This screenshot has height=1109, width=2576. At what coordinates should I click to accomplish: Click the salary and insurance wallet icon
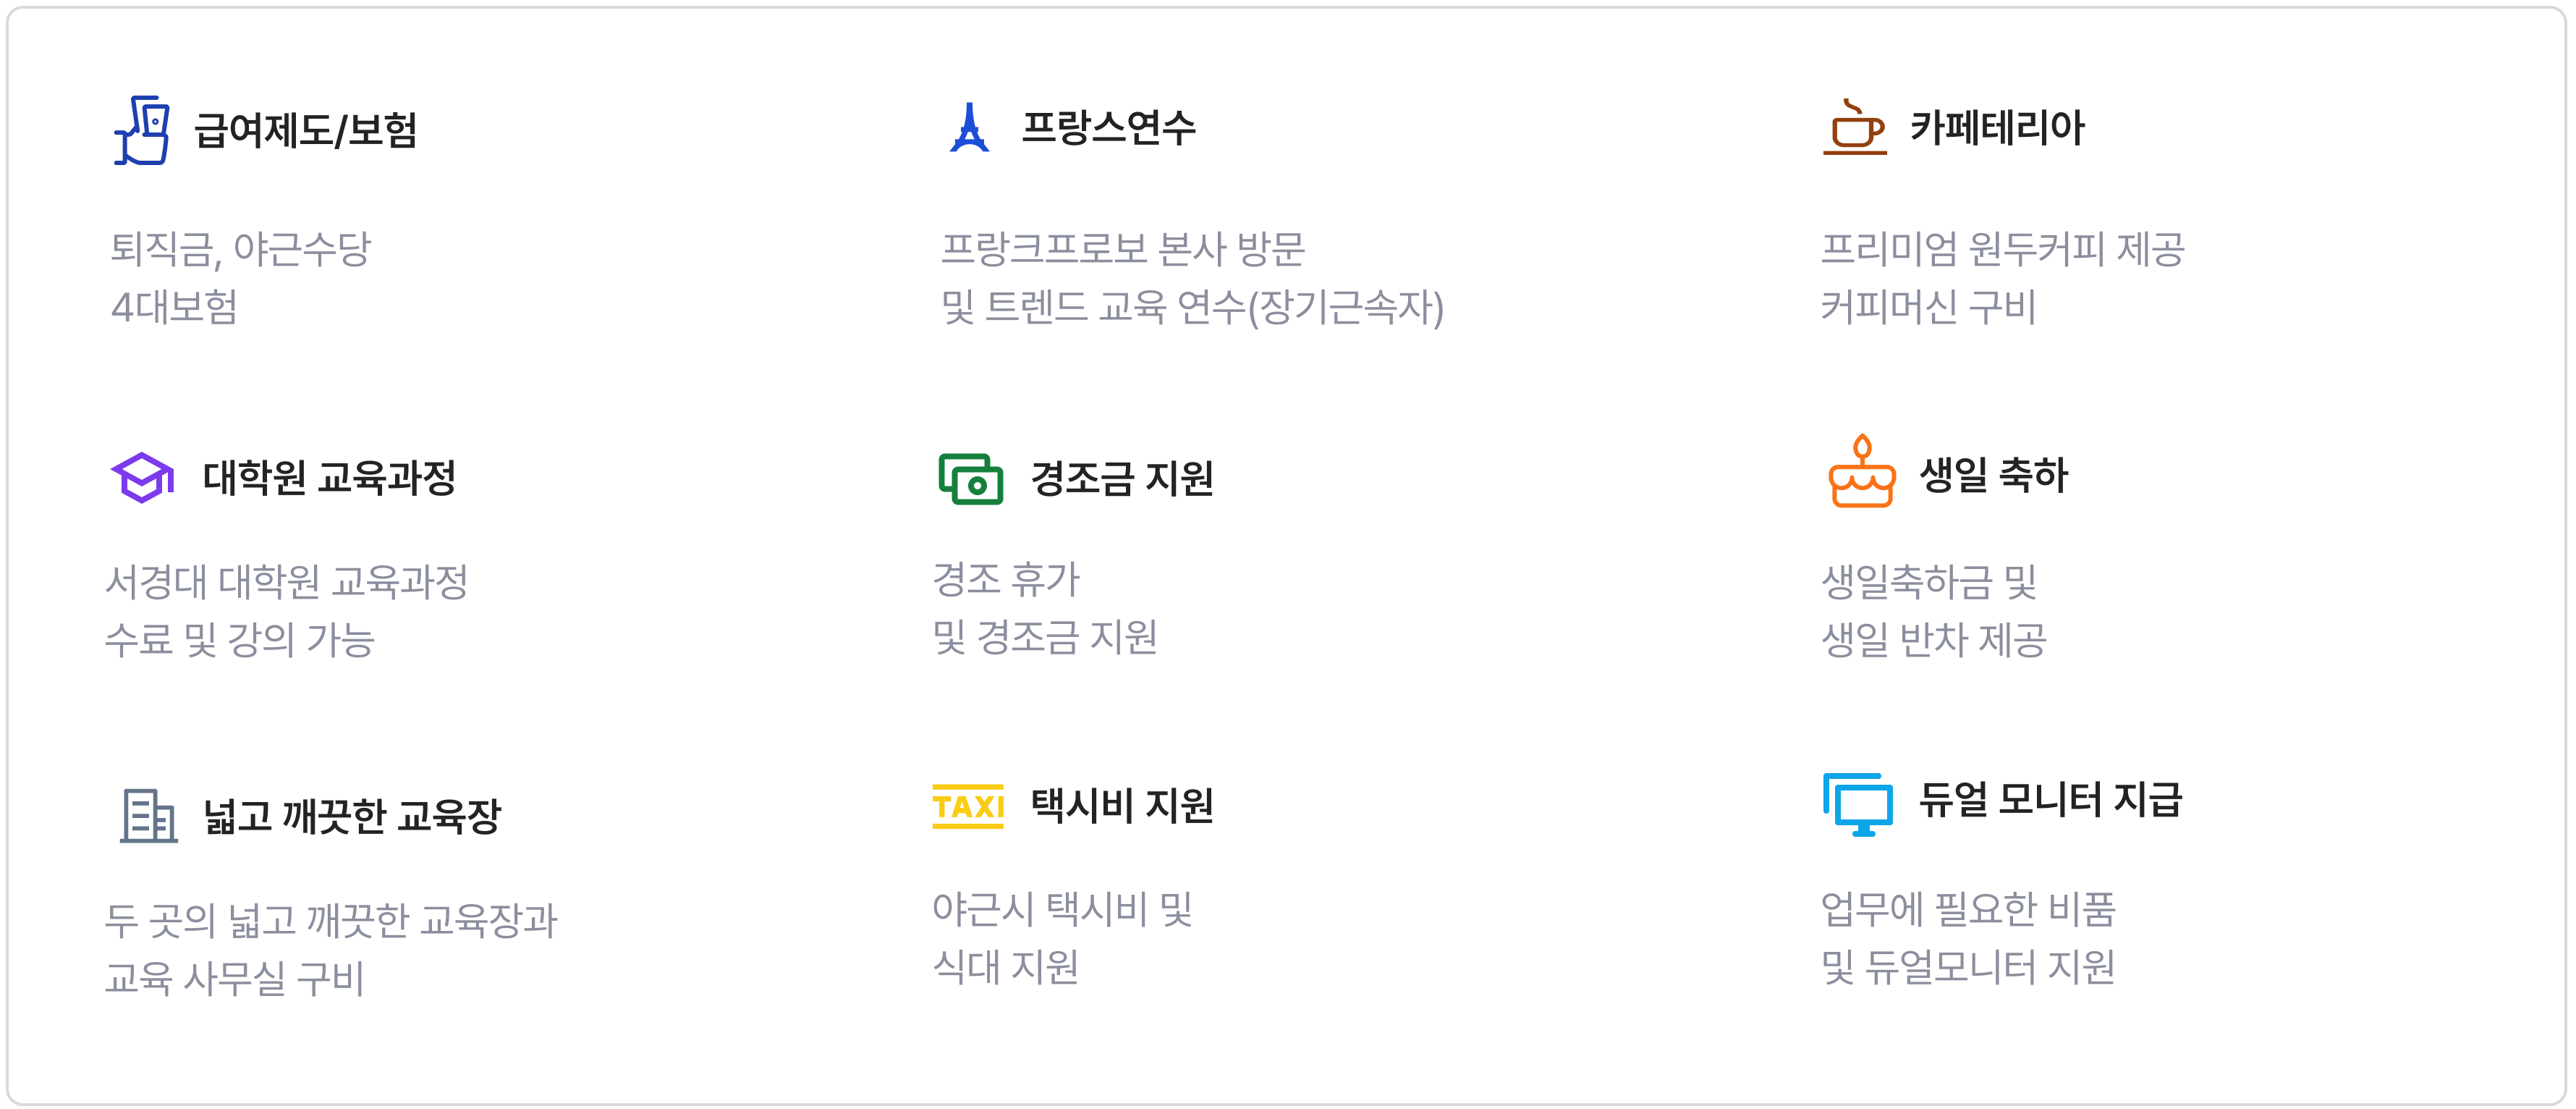[142, 130]
